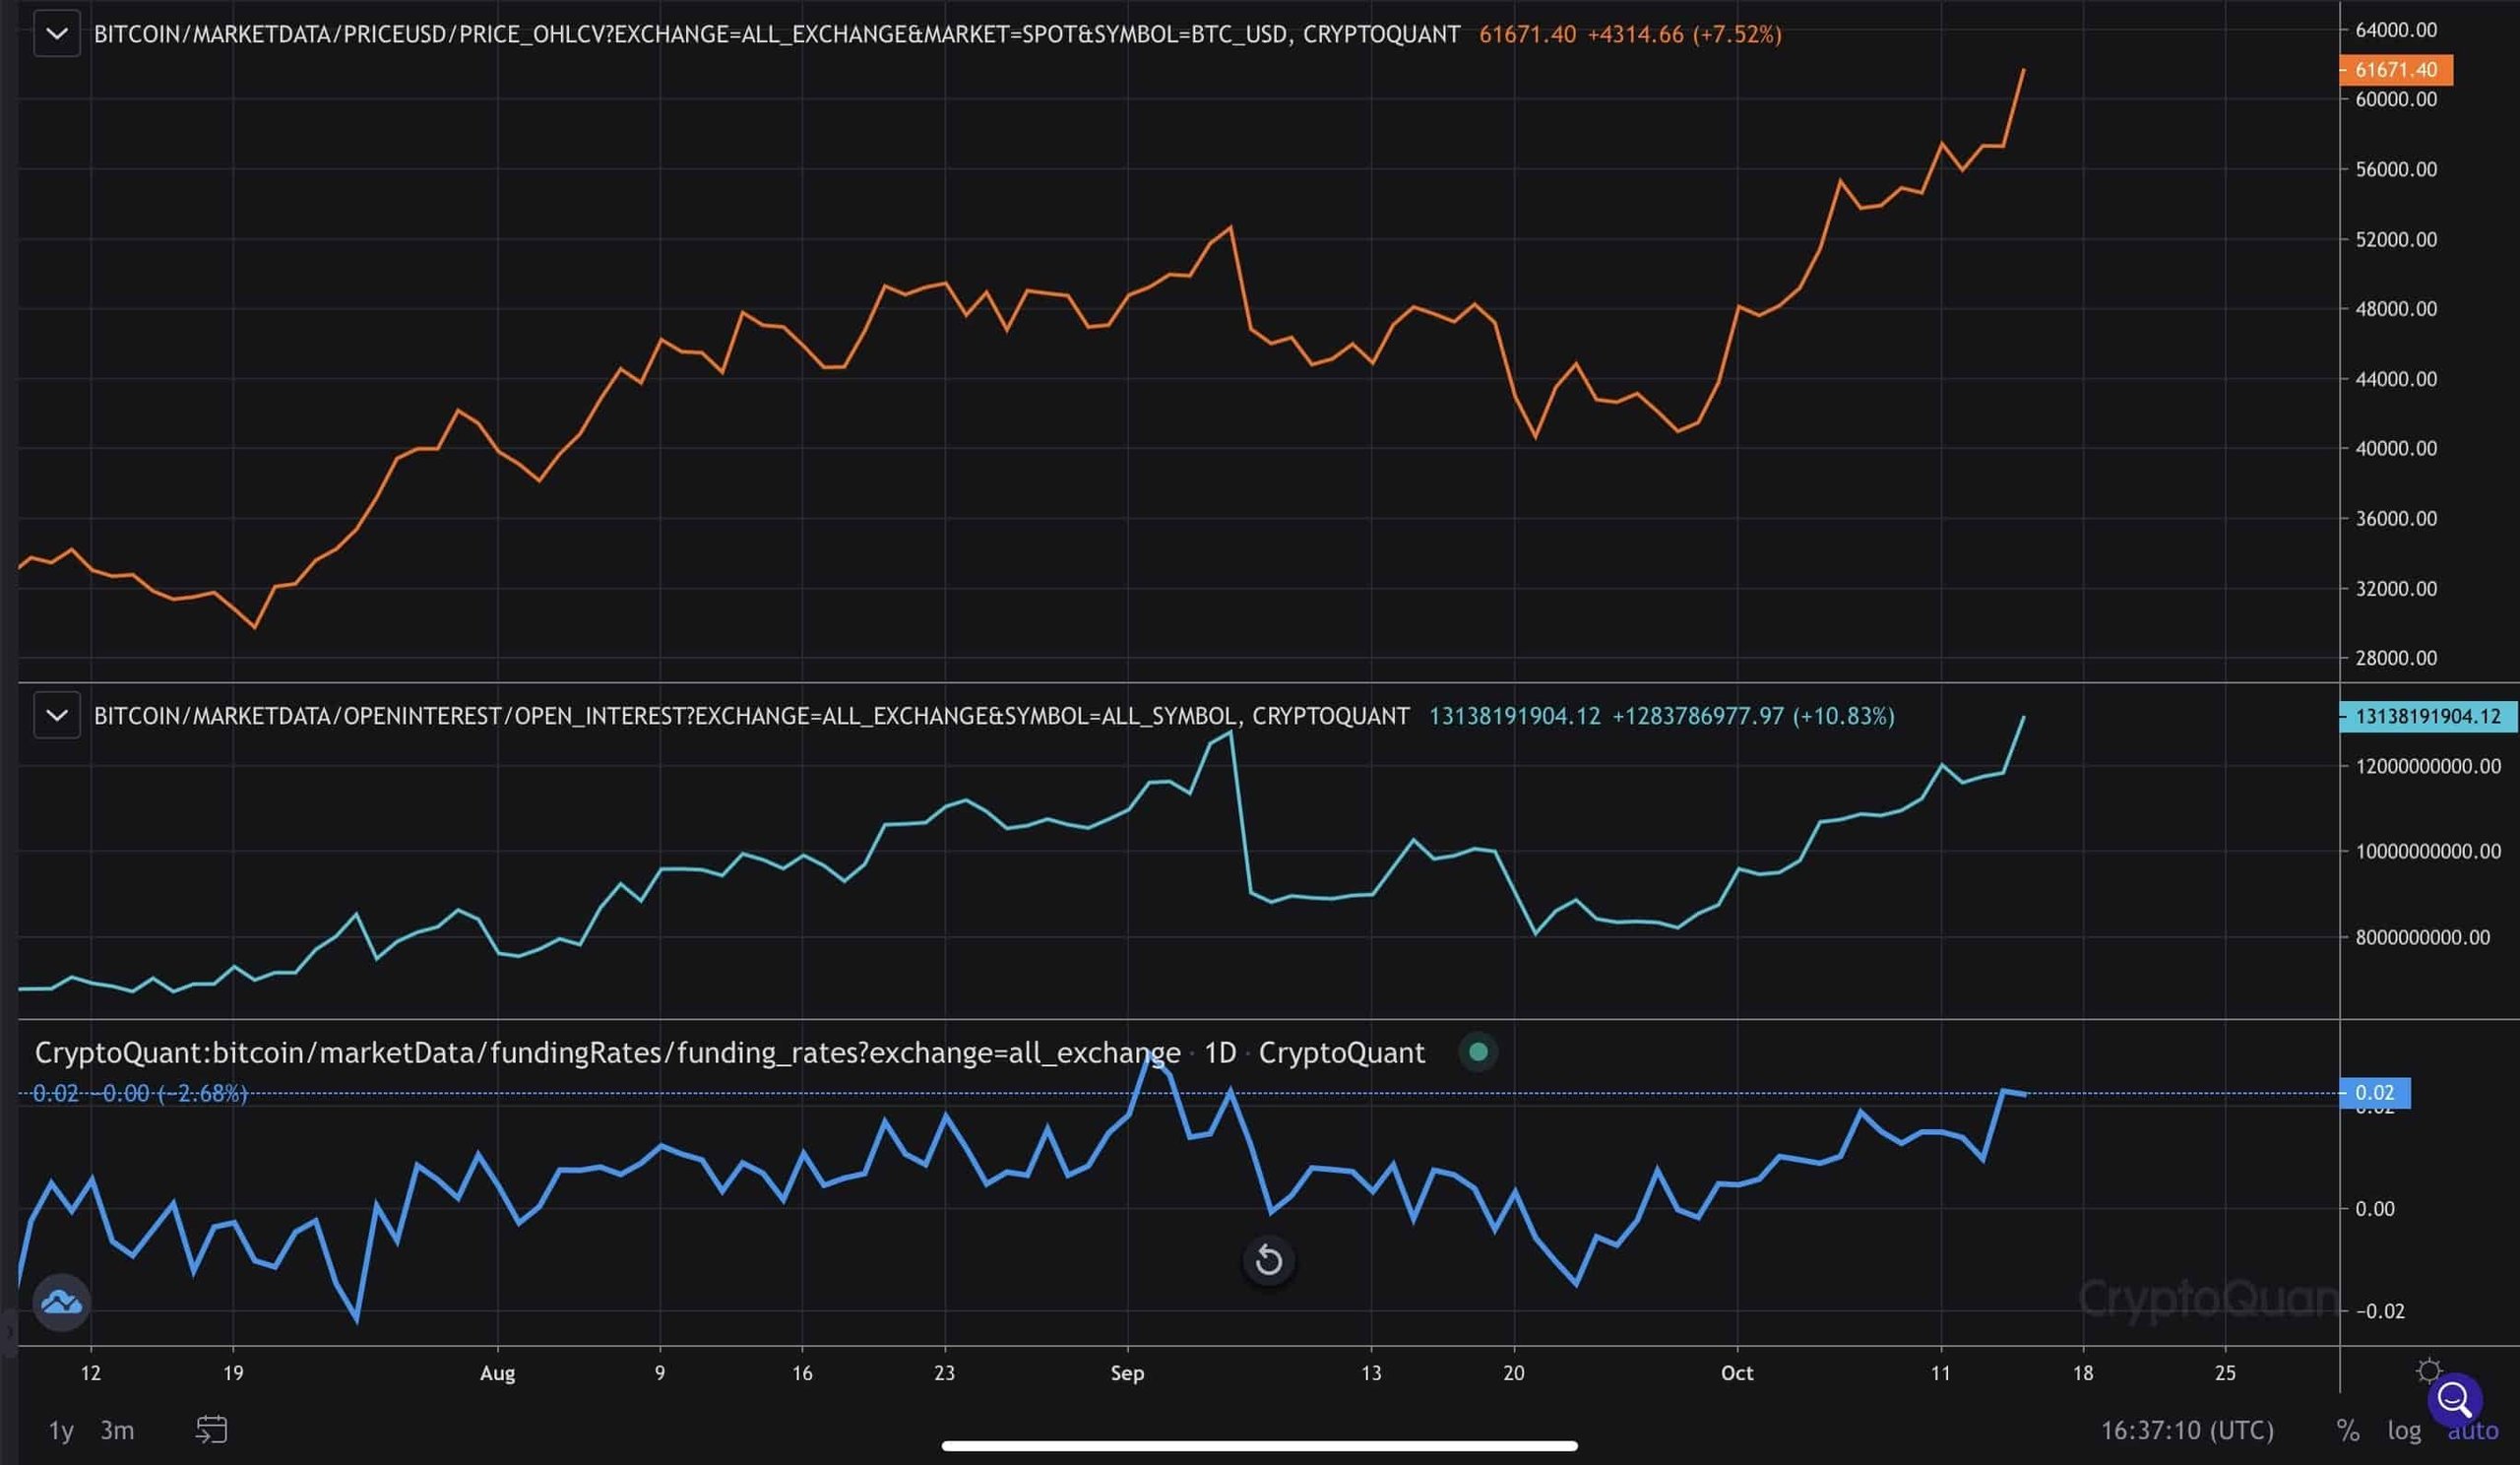Open the go-to-date calendar icon
This screenshot has height=1465, width=2520.
pyautogui.click(x=211, y=1430)
